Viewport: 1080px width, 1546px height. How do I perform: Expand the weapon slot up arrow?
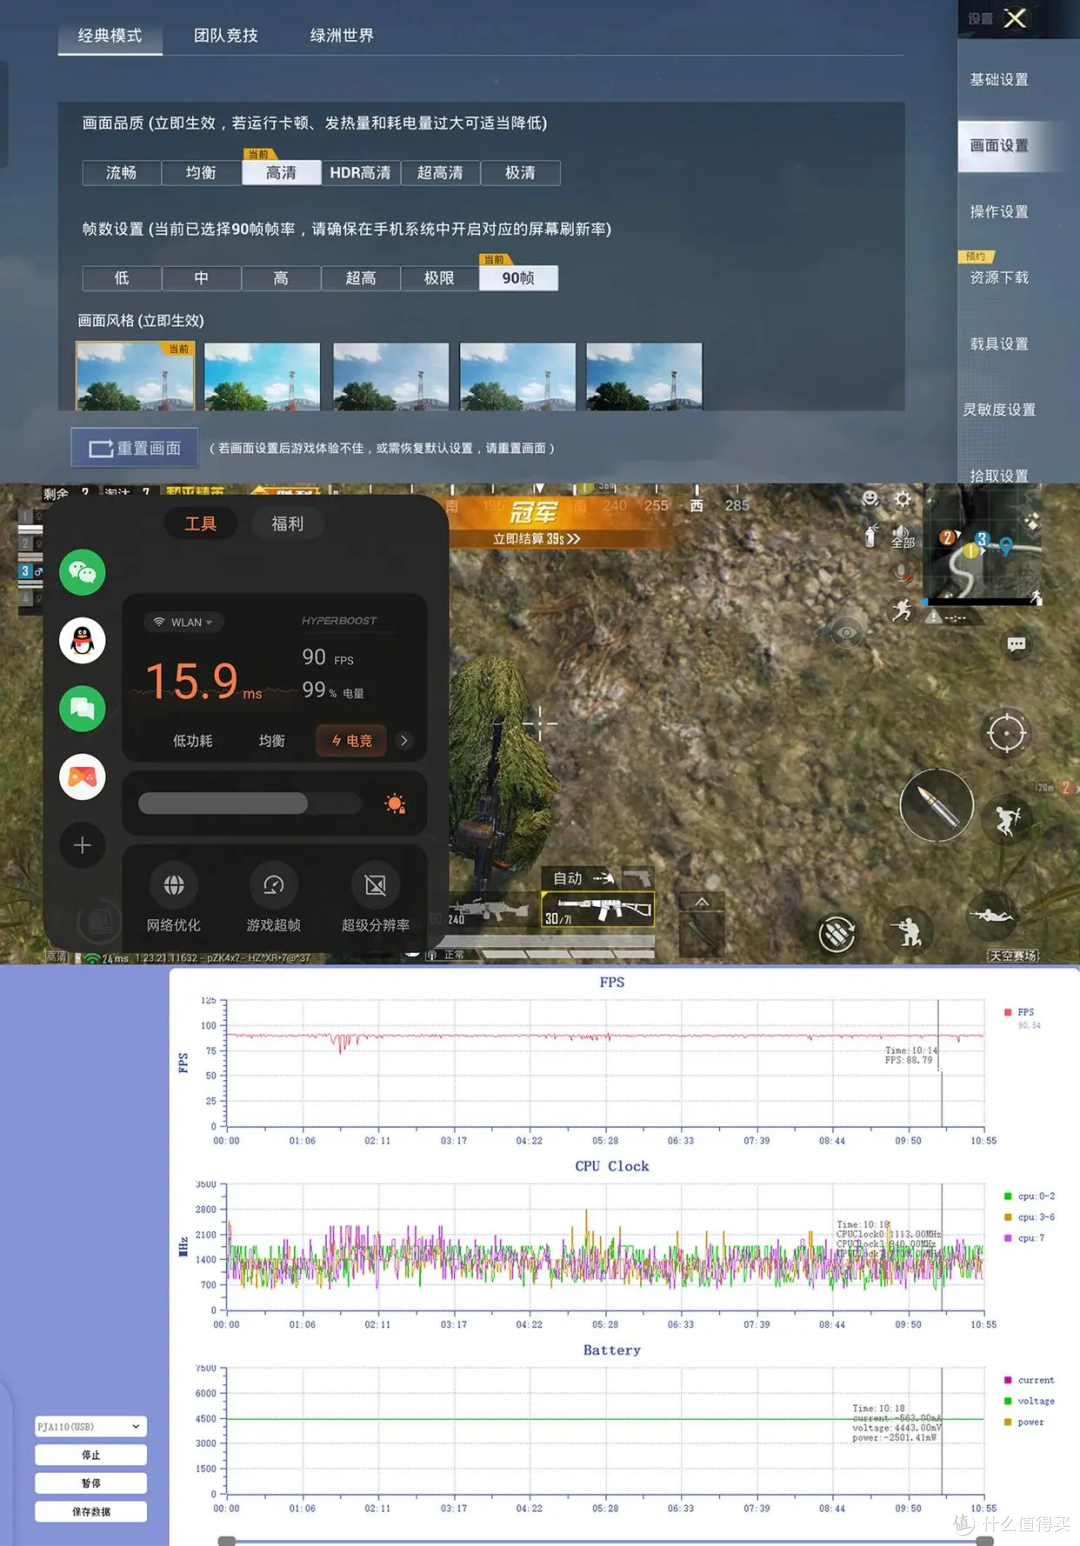click(702, 903)
